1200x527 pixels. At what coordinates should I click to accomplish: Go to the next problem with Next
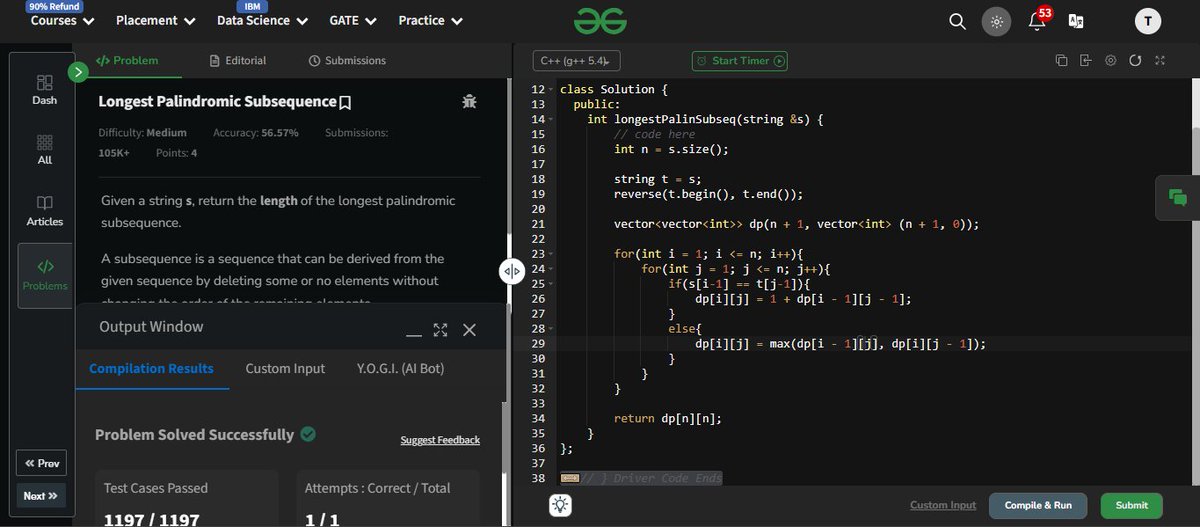[41, 495]
